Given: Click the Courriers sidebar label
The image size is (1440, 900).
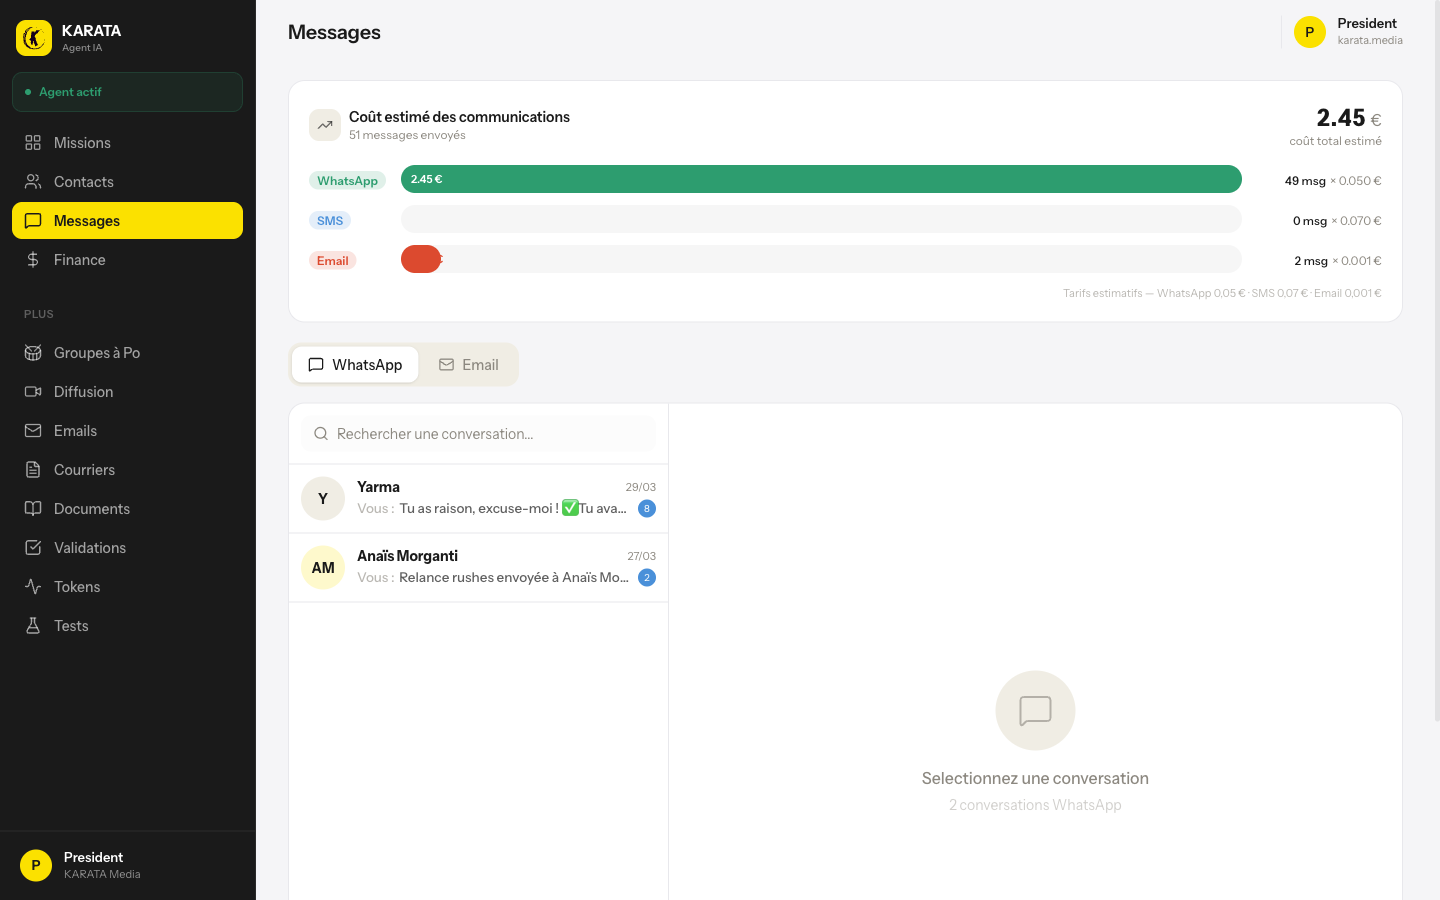Looking at the screenshot, I should (84, 470).
